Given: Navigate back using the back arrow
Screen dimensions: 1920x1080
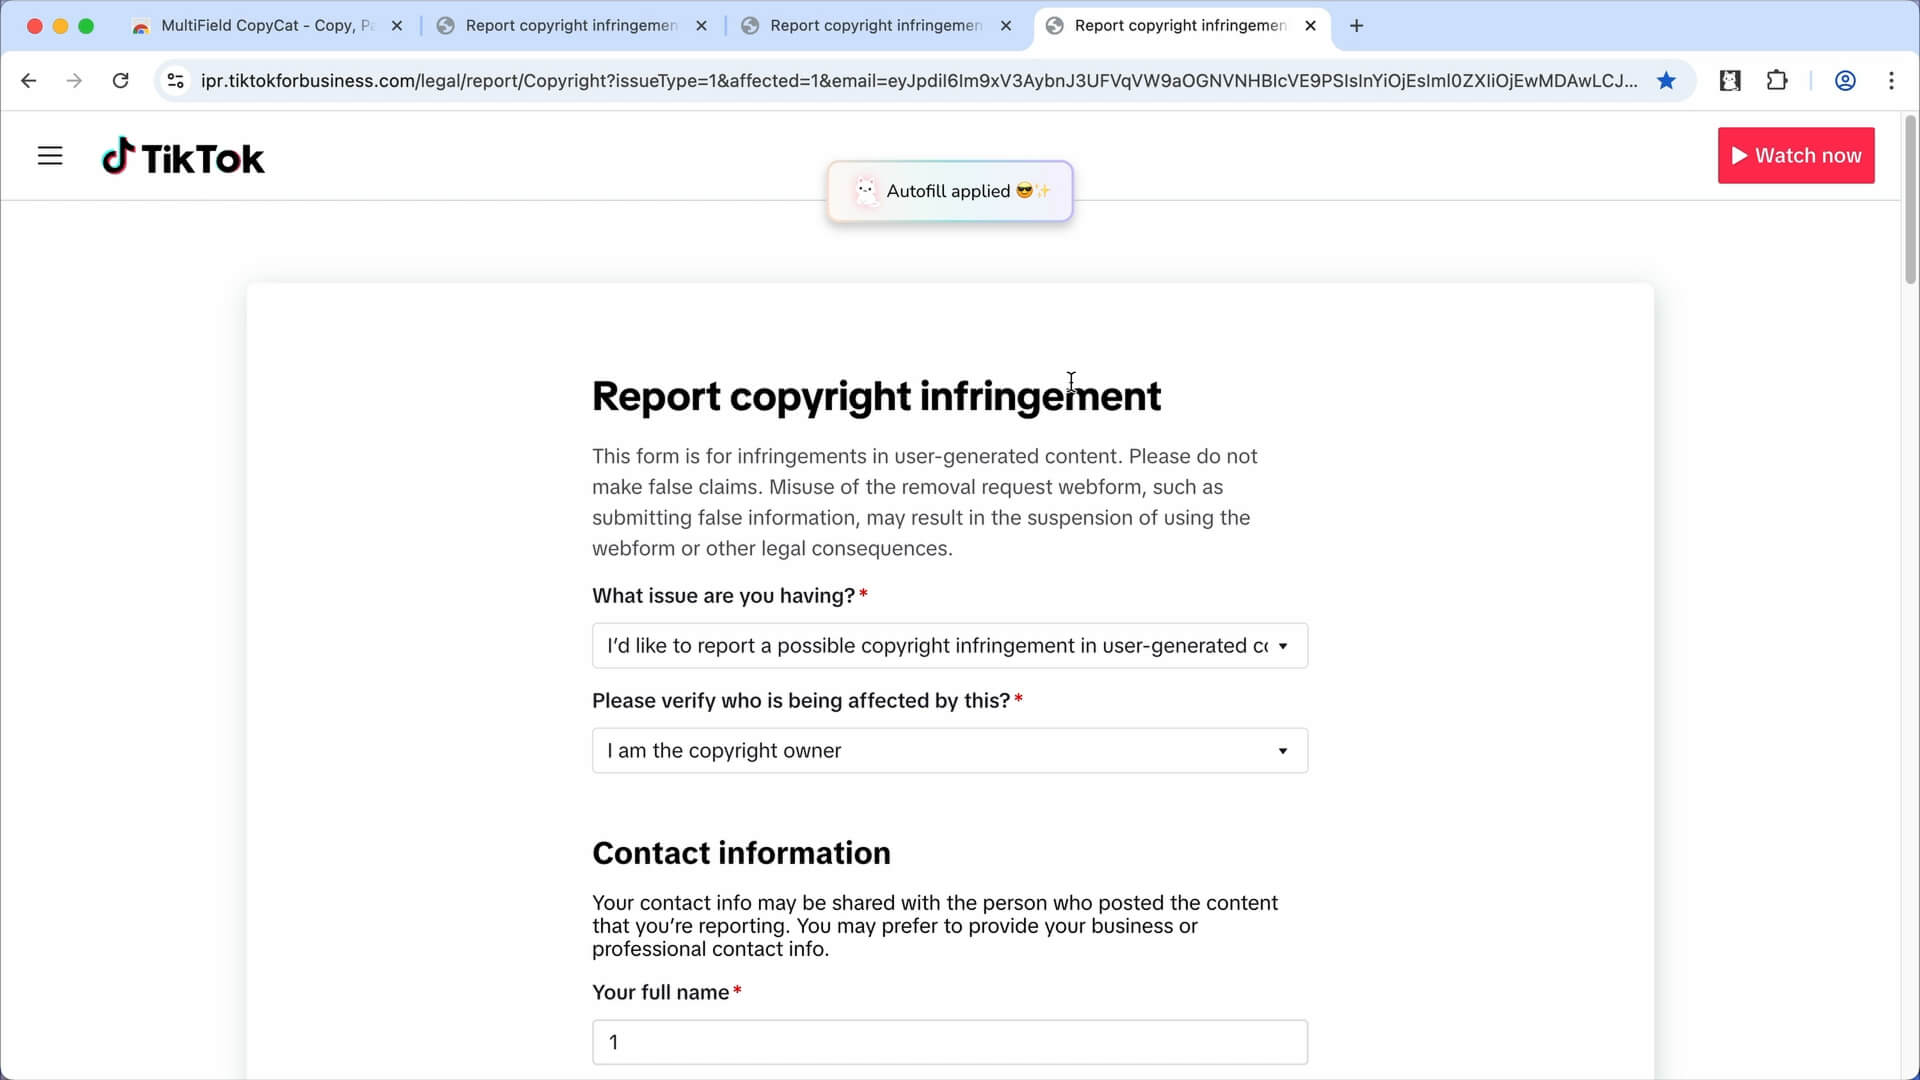Looking at the screenshot, I should click(28, 81).
